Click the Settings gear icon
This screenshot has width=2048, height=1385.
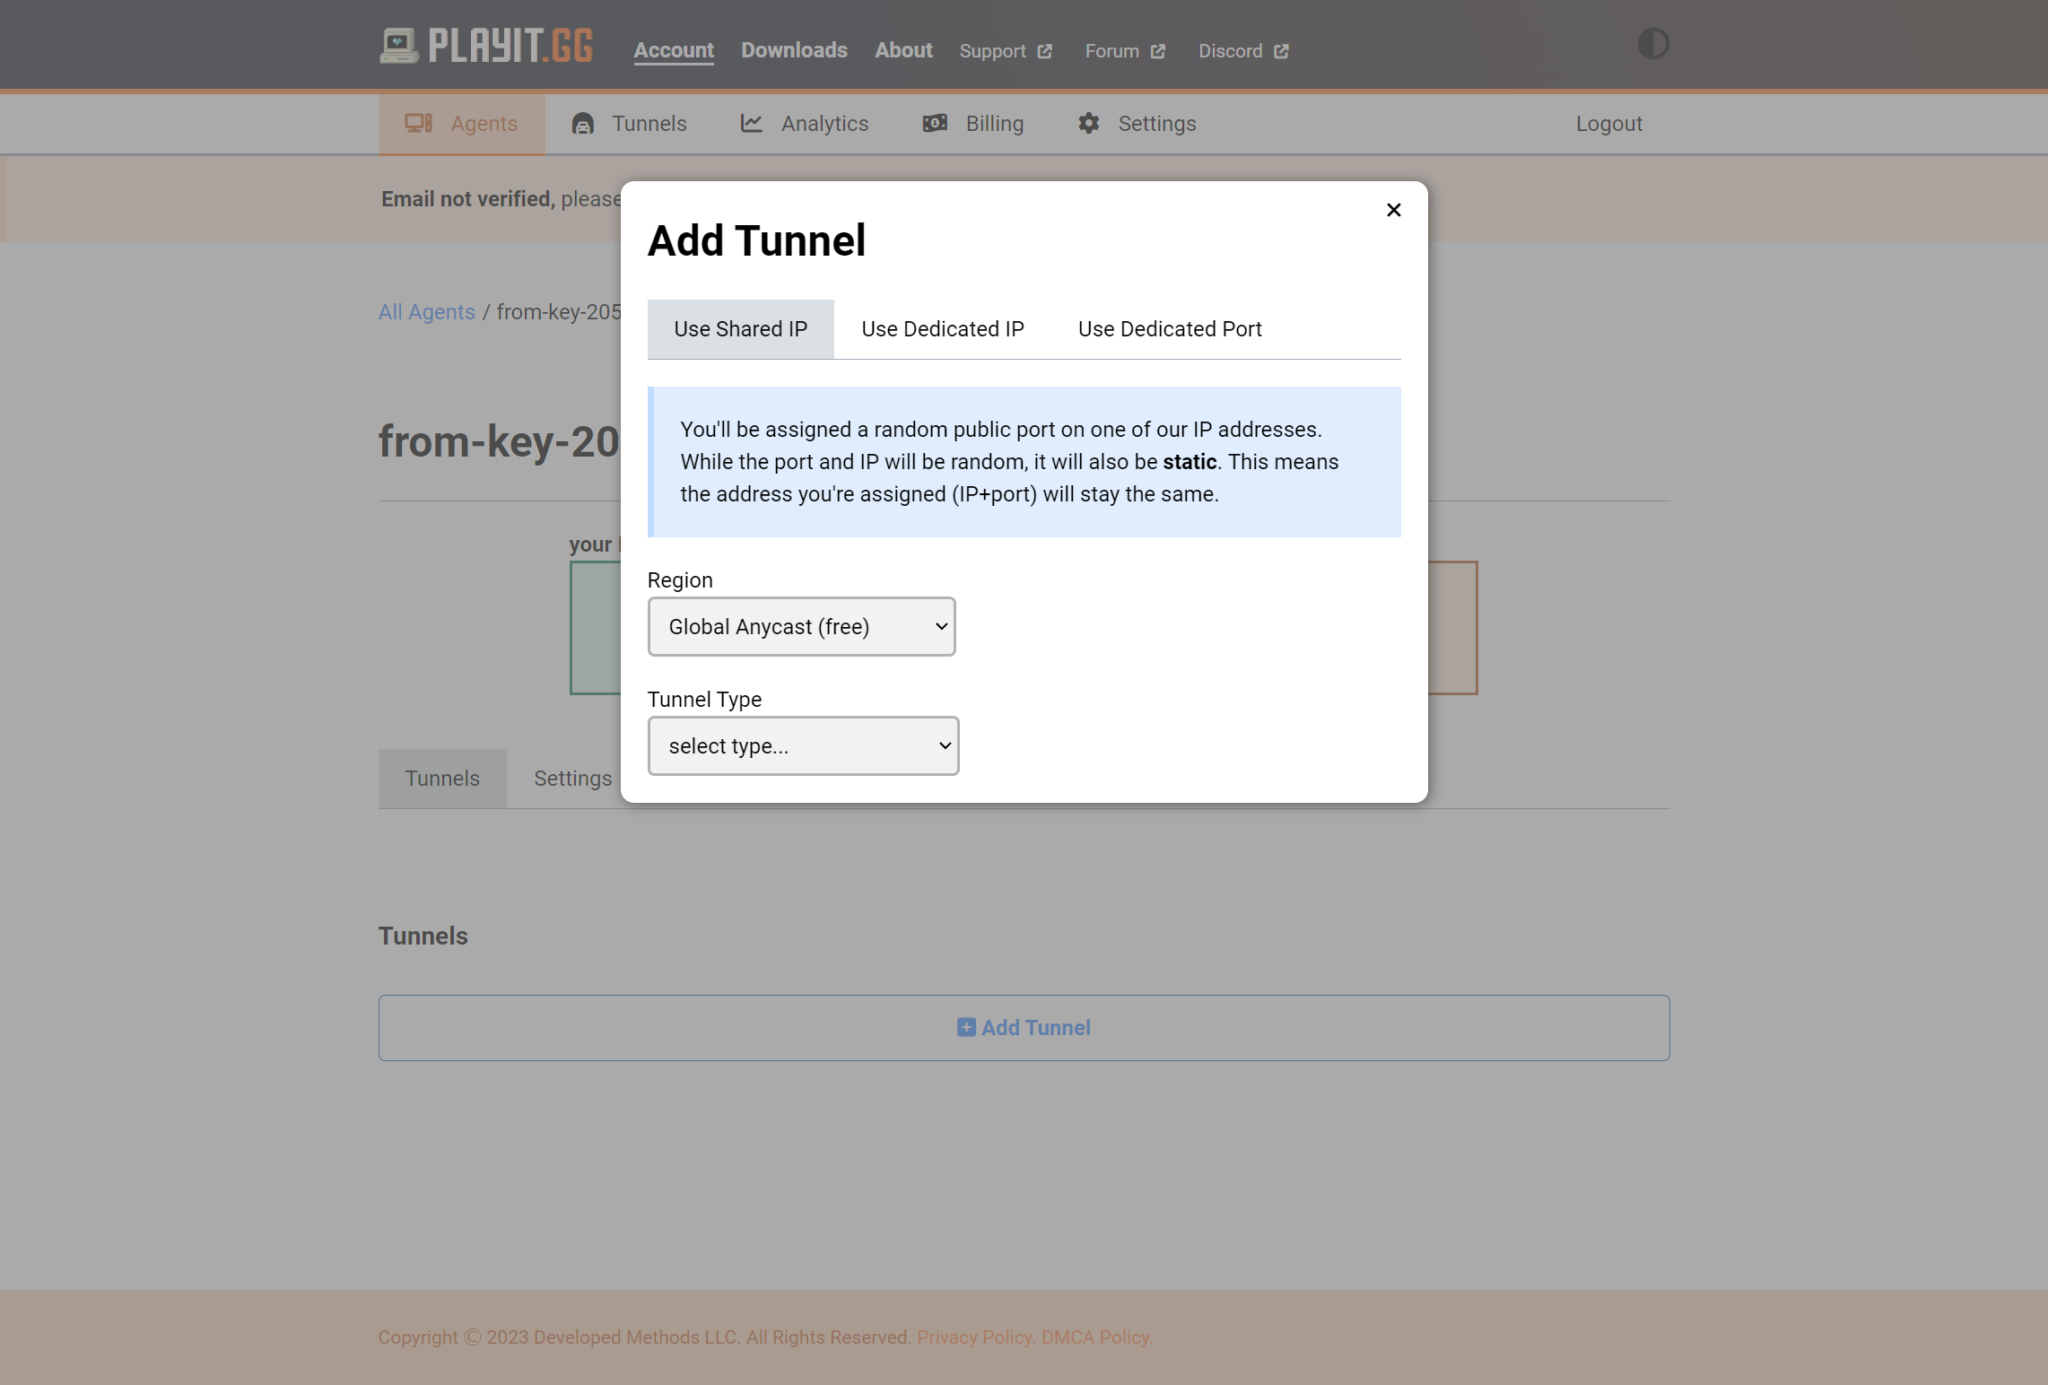pyautogui.click(x=1088, y=123)
